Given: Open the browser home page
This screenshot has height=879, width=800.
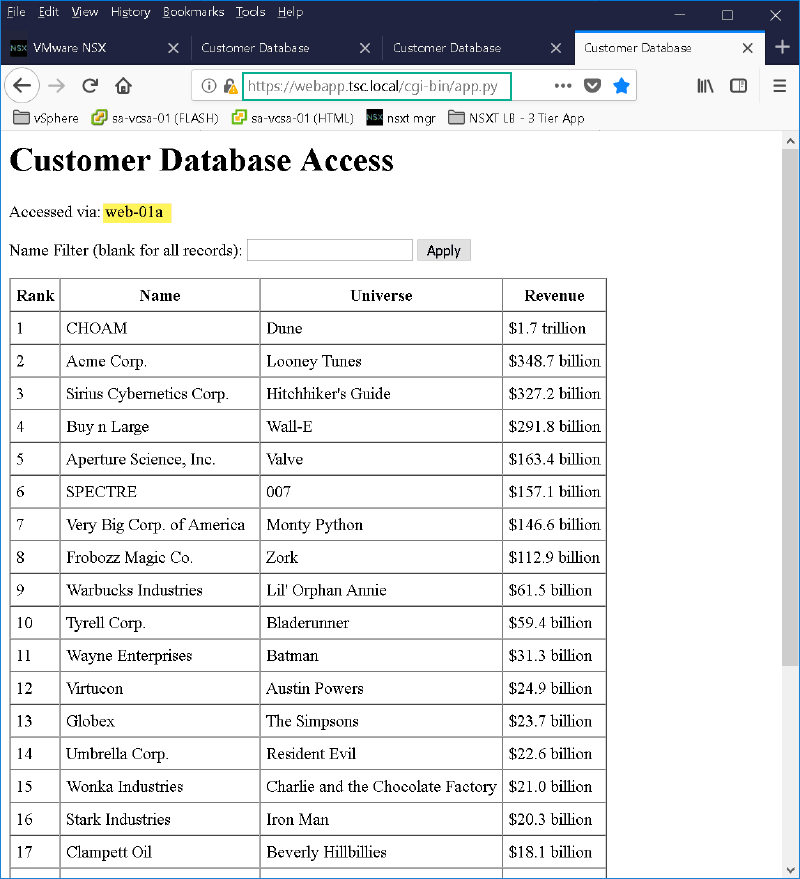Looking at the screenshot, I should click(123, 86).
